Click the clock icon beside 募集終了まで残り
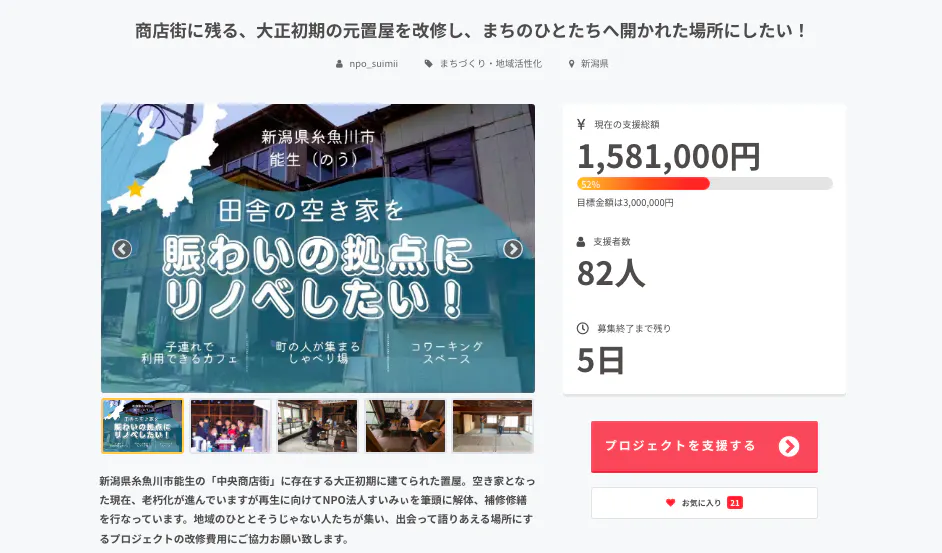This screenshot has width=942, height=553. coord(583,328)
